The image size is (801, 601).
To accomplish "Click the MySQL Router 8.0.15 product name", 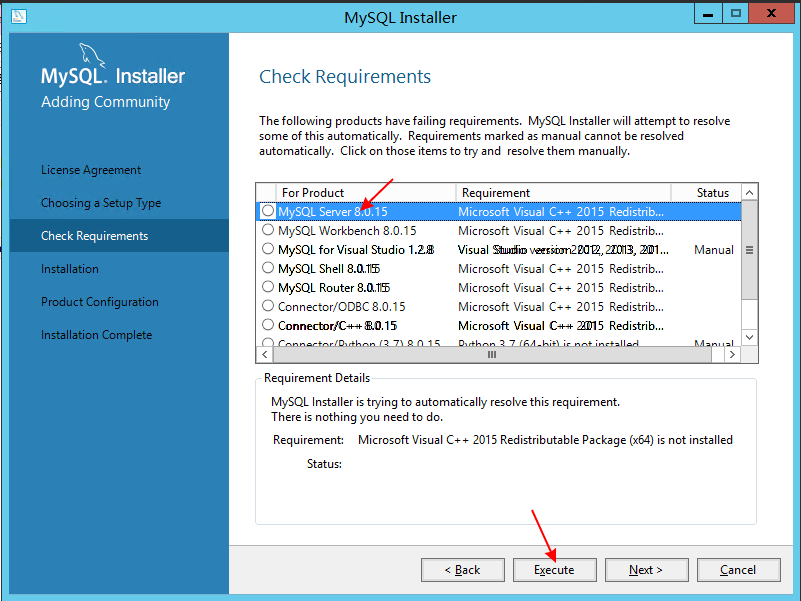I will pyautogui.click(x=334, y=287).
